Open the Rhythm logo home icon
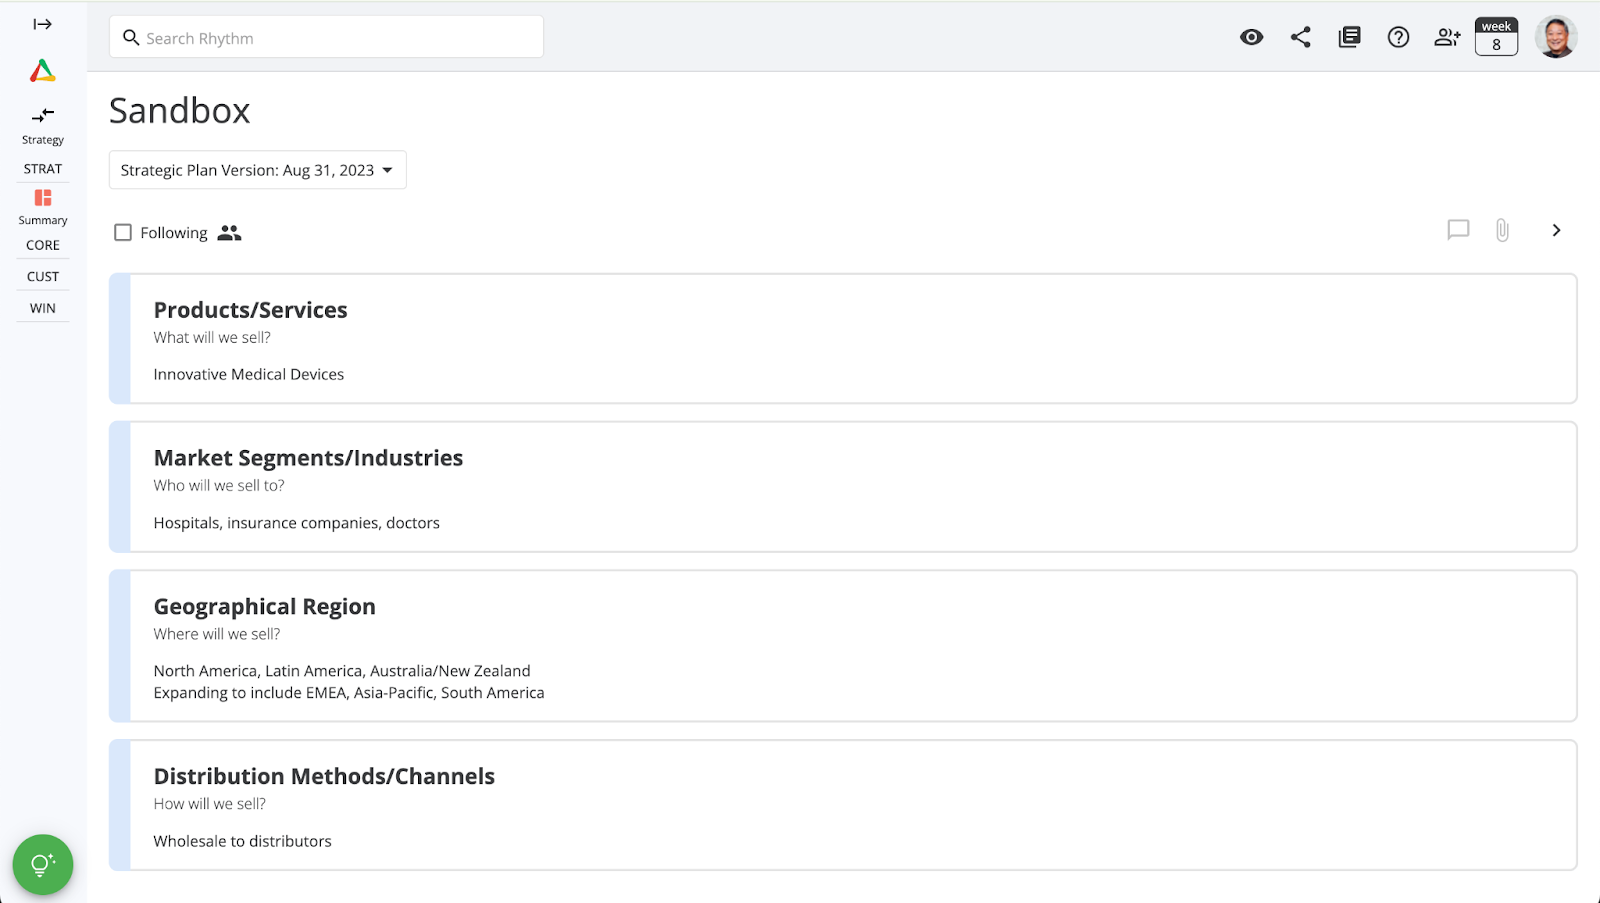The width and height of the screenshot is (1600, 903). pyautogui.click(x=42, y=71)
